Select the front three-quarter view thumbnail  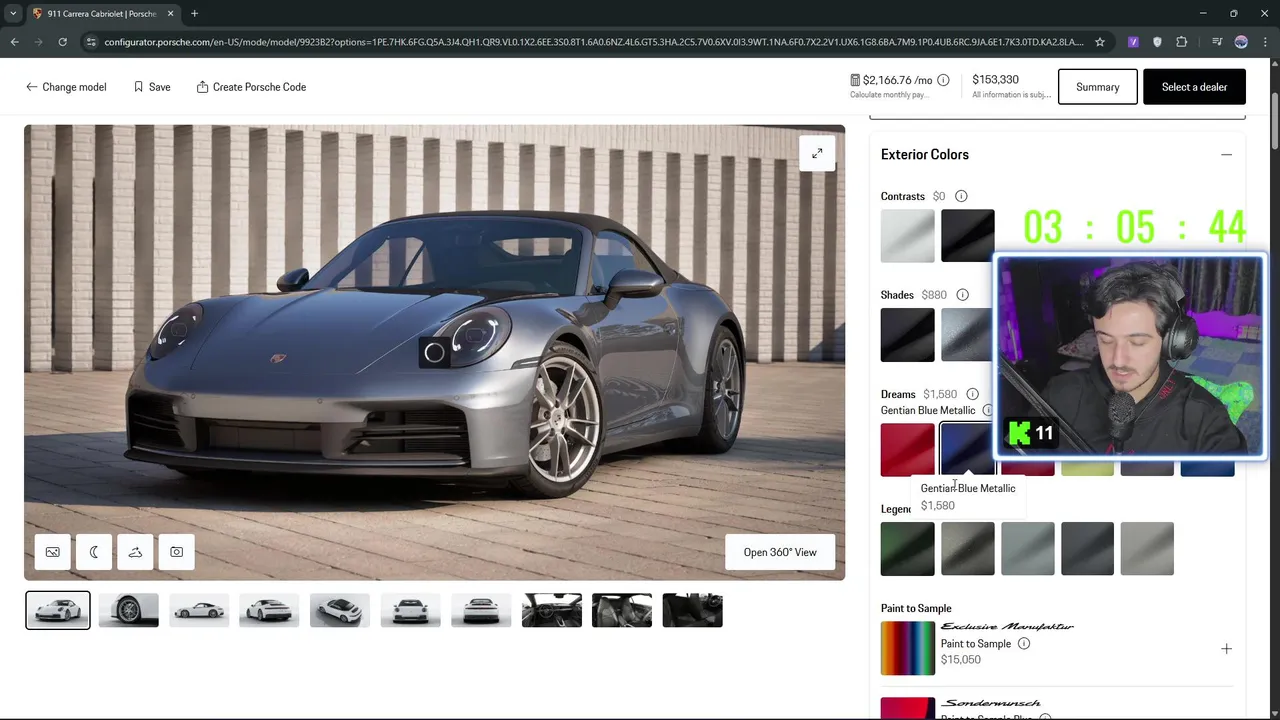[x=57, y=611]
